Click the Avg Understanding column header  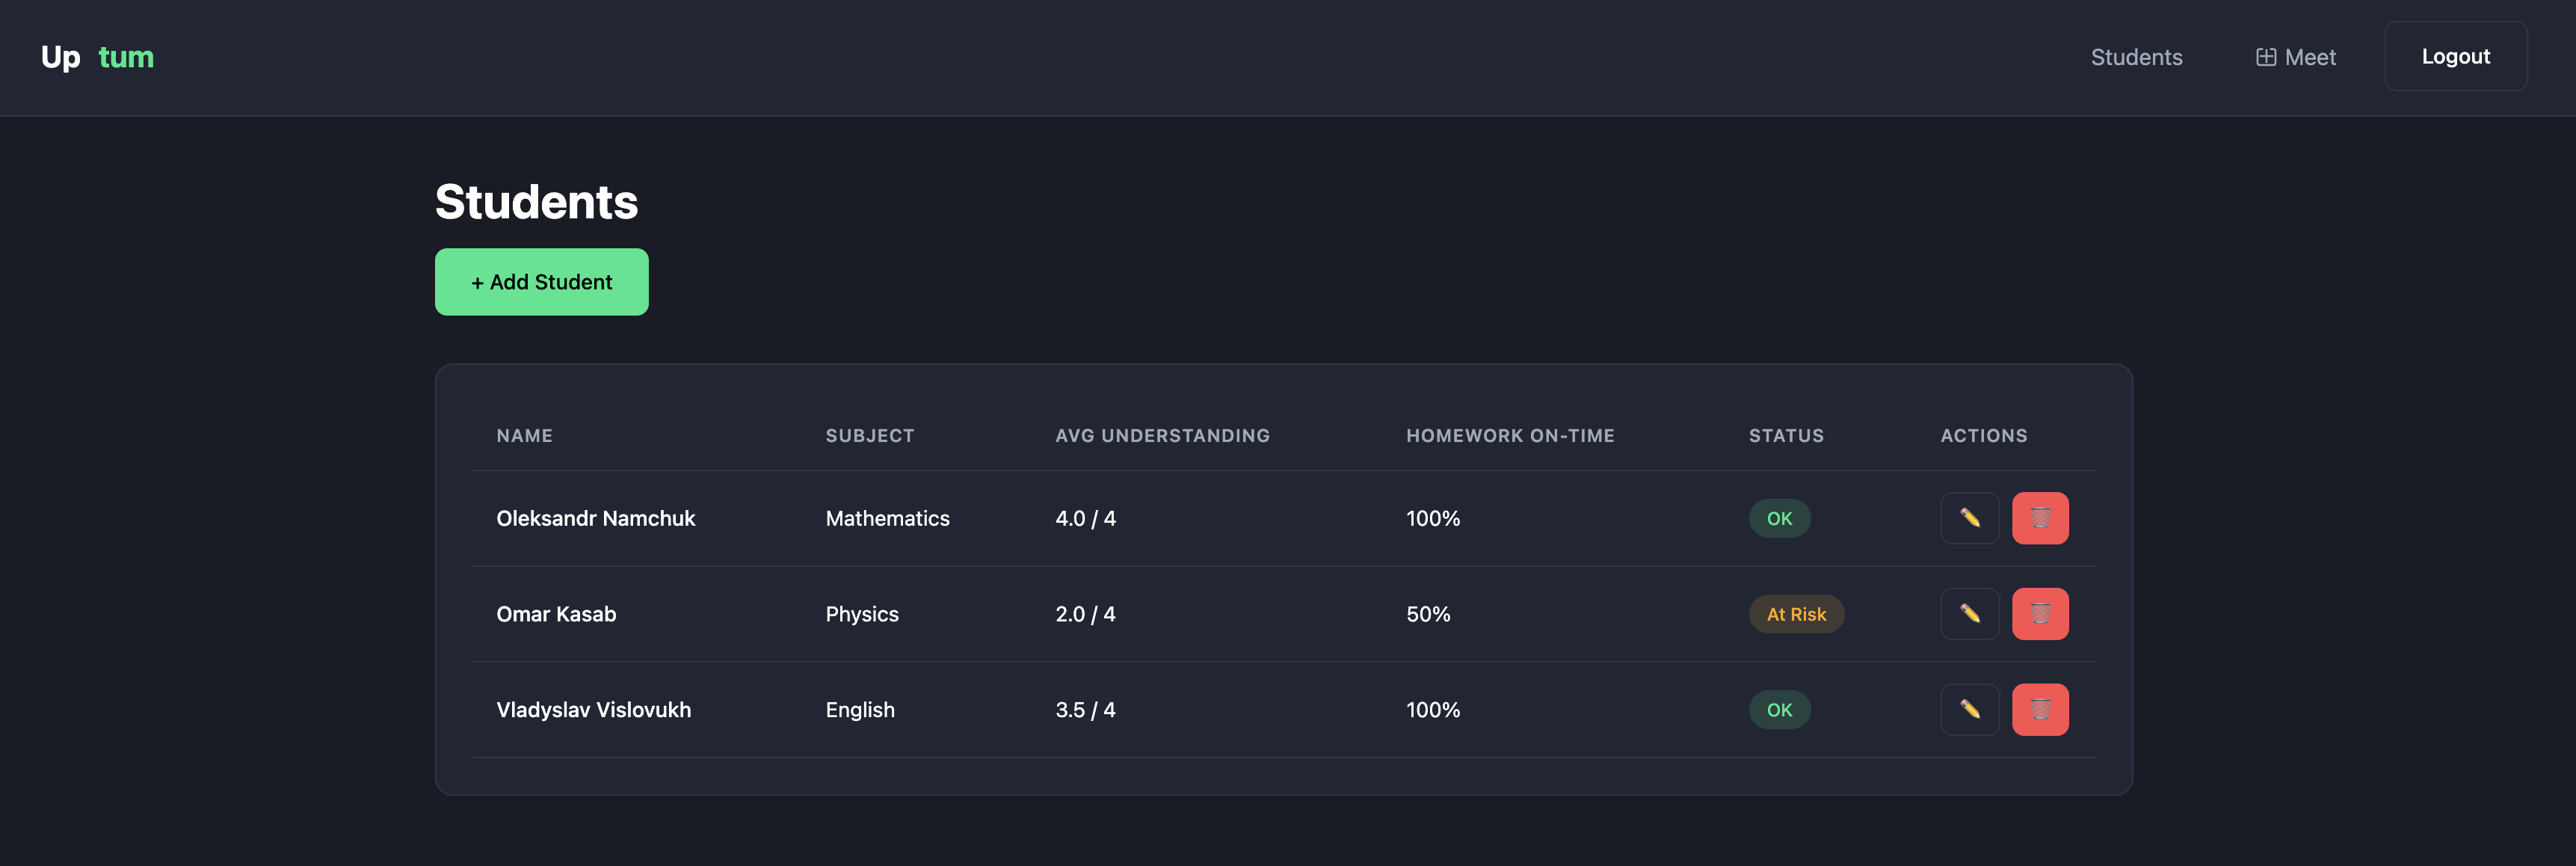pyautogui.click(x=1162, y=436)
